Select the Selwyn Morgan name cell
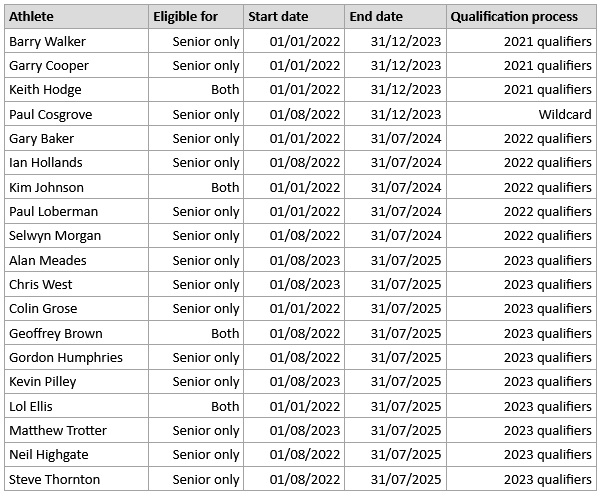Image resolution: width=600 pixels, height=496 pixels. [77, 236]
